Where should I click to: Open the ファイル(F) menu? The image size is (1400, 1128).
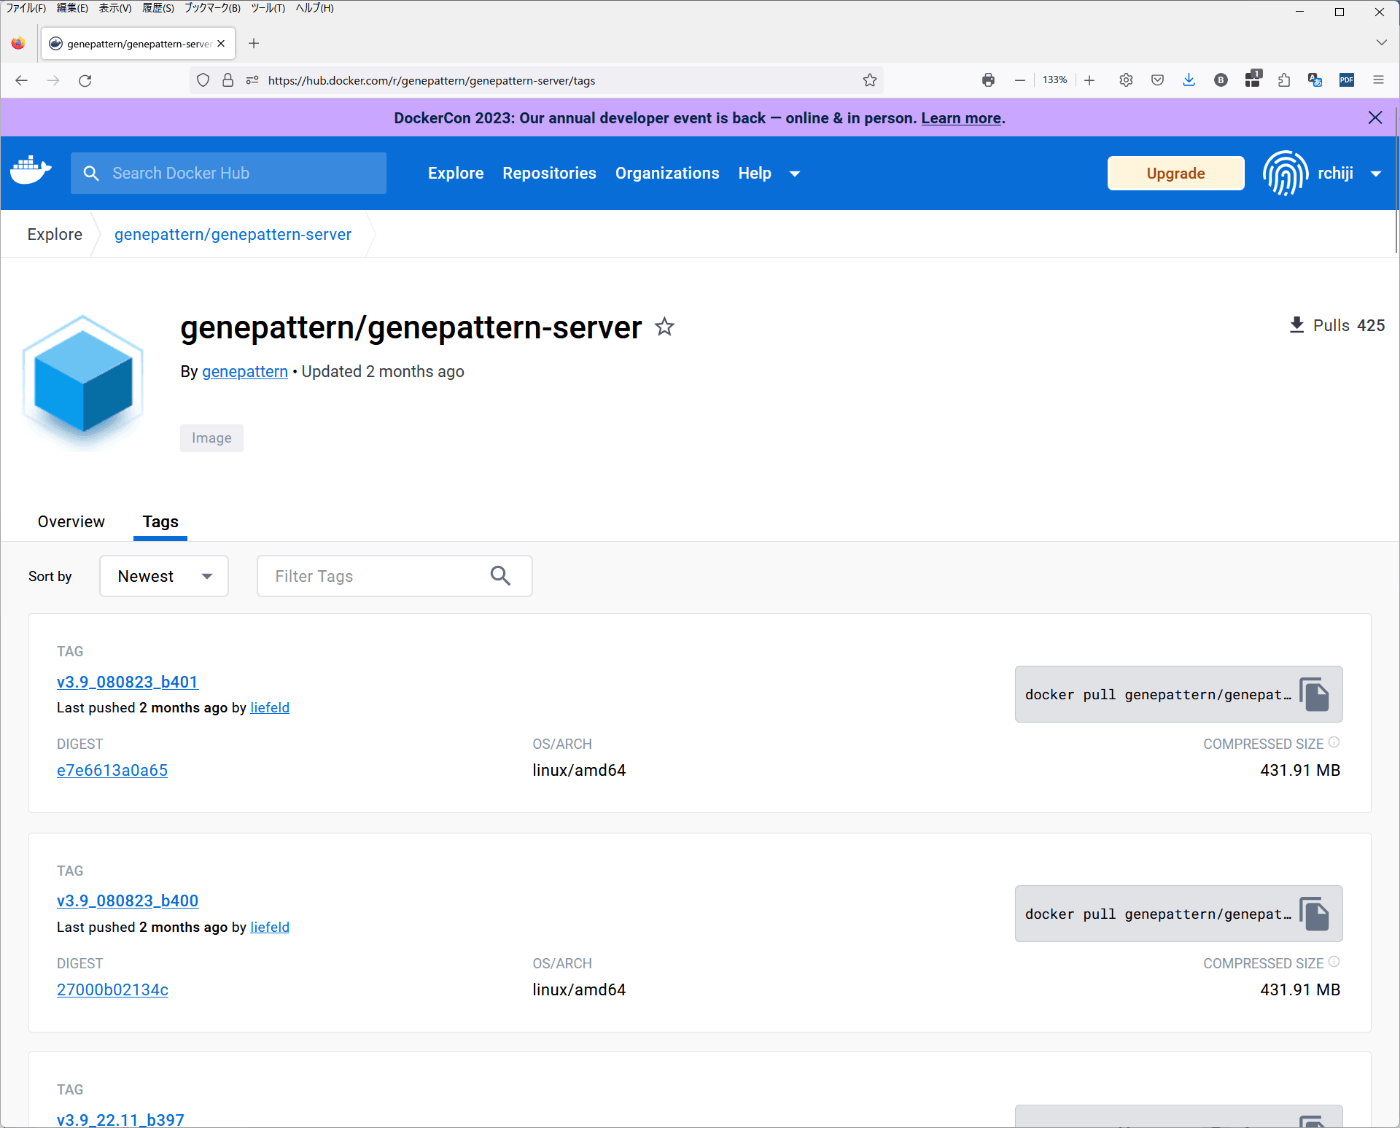click(26, 8)
